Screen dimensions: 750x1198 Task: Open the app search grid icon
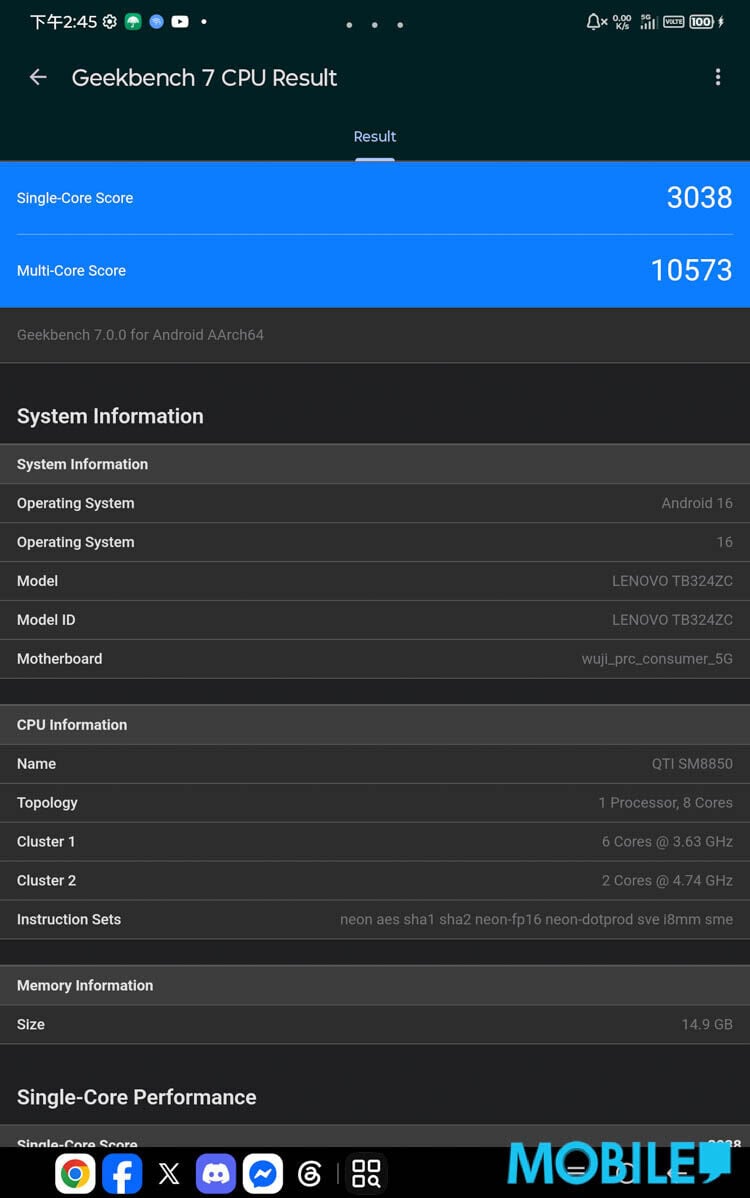366,1173
